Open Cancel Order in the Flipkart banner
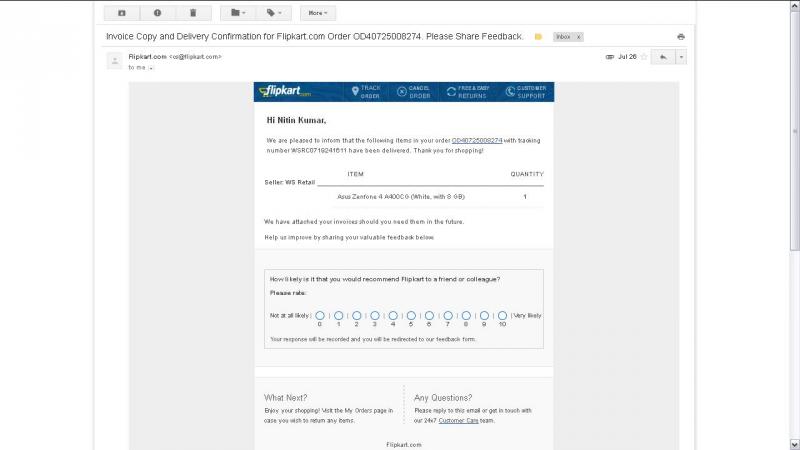800x450 pixels. click(x=414, y=92)
